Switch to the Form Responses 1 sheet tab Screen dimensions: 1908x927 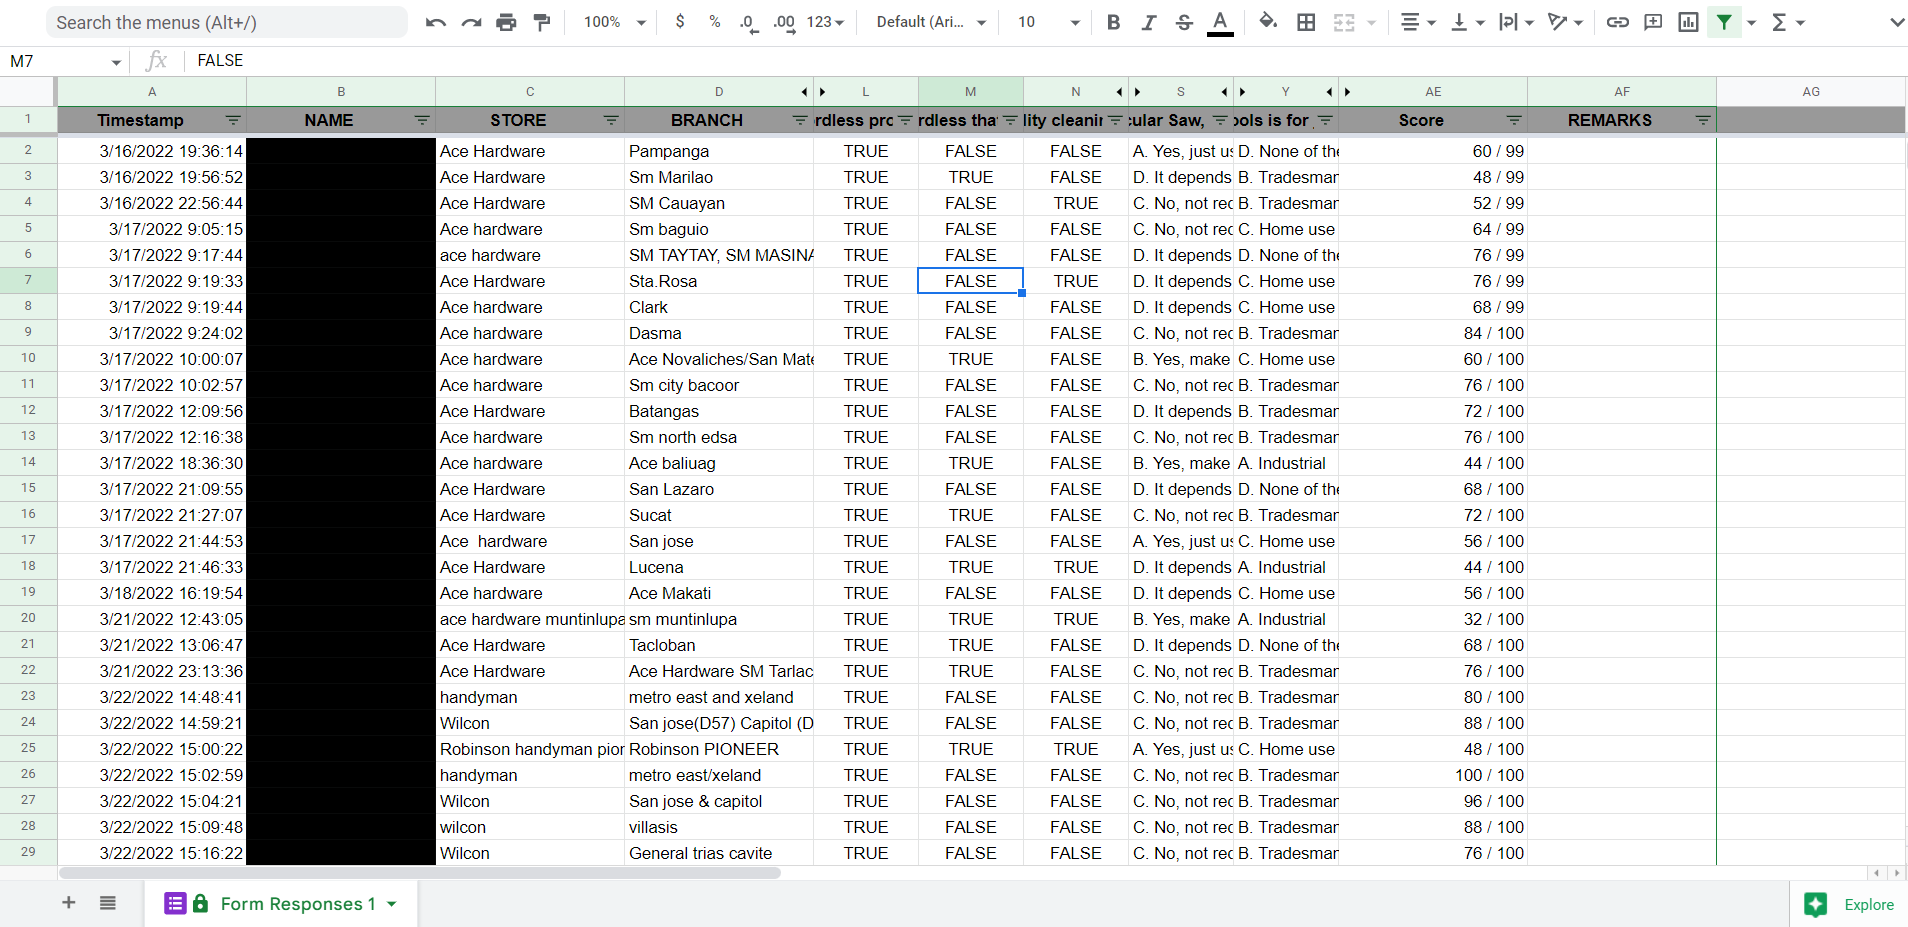(281, 904)
